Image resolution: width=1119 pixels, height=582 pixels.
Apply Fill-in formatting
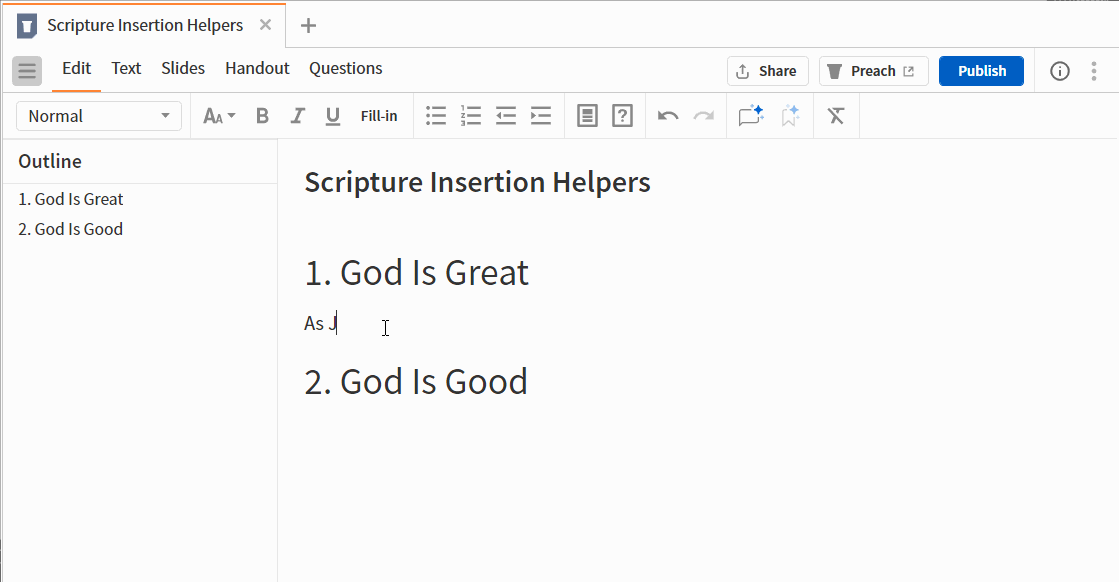point(379,116)
